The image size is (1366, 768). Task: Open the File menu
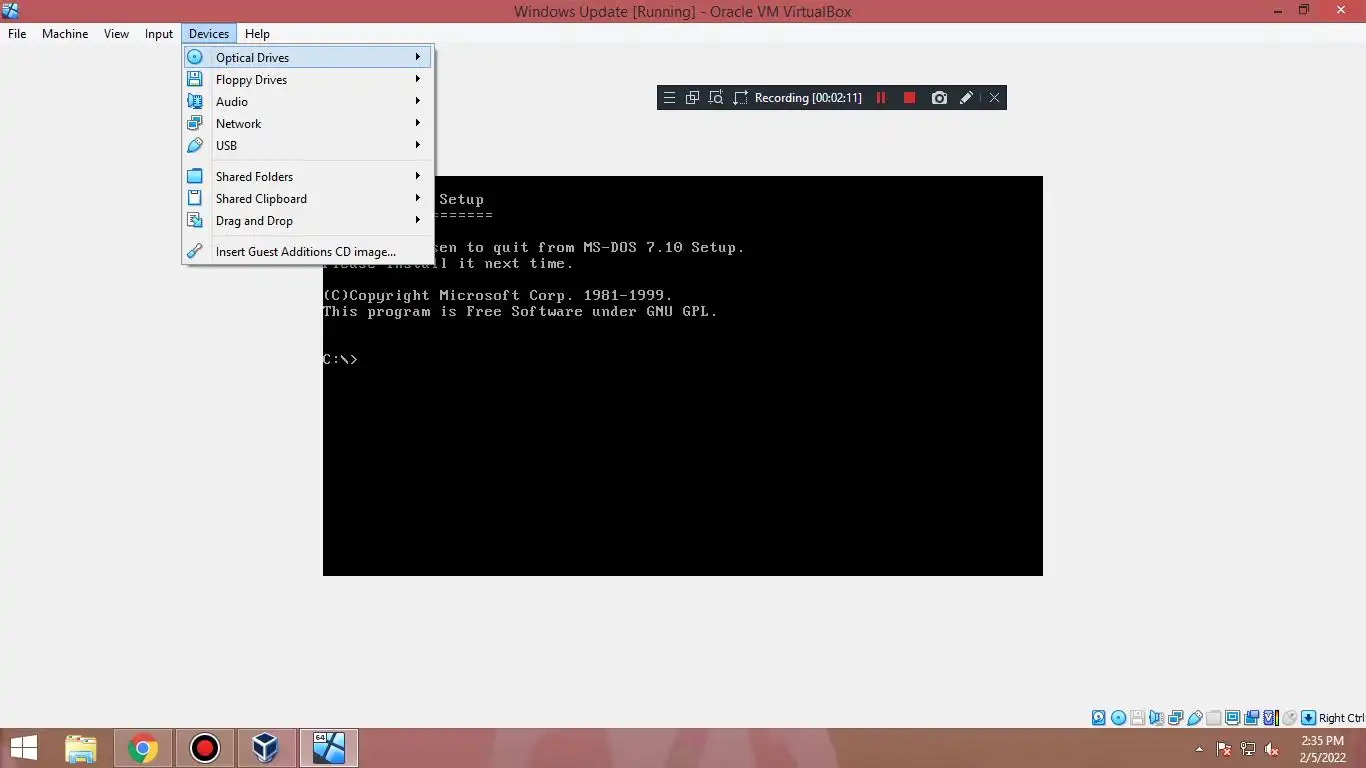(17, 34)
